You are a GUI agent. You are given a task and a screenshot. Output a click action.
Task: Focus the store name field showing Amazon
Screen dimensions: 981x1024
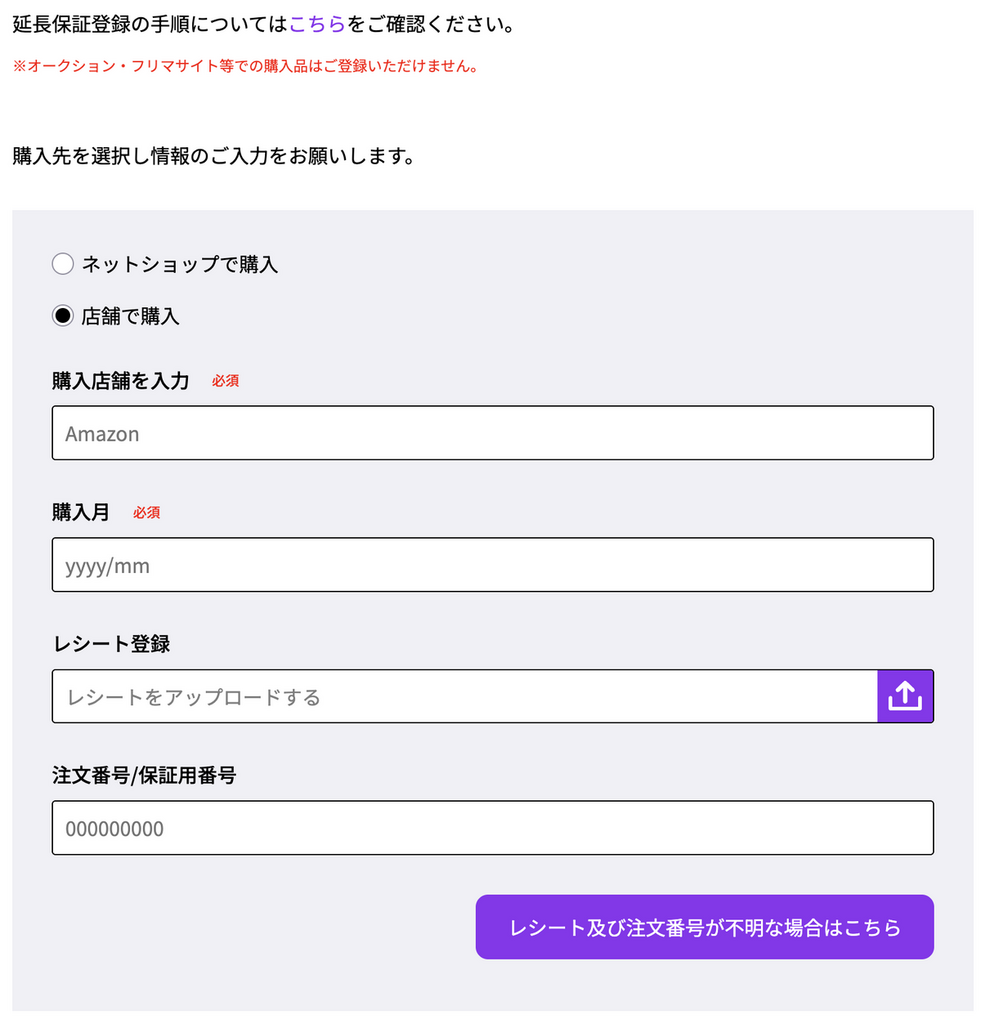pyautogui.click(x=492, y=433)
